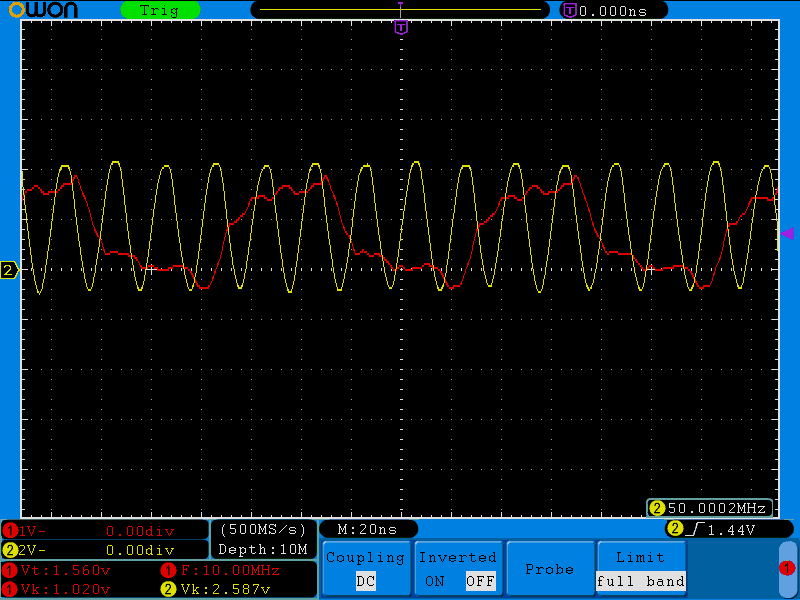Click the Depth:10M memory depth readout
800x600 pixels.
pyautogui.click(x=263, y=549)
